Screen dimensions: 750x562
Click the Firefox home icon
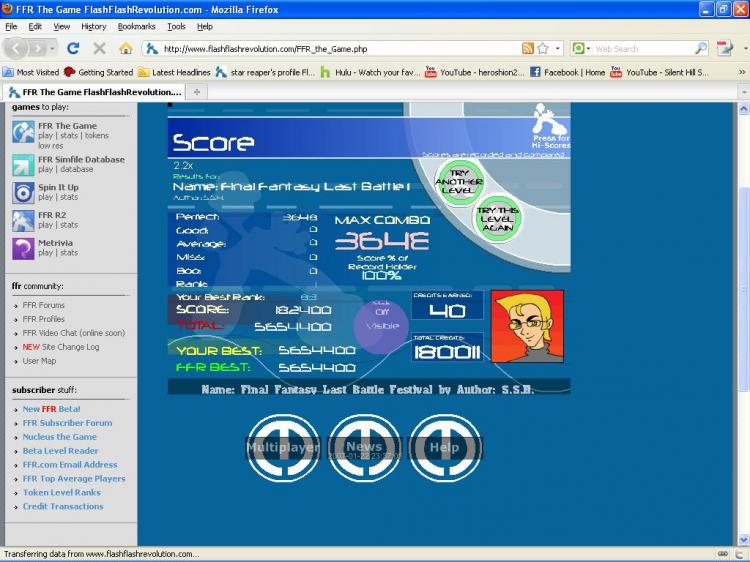click(x=126, y=48)
